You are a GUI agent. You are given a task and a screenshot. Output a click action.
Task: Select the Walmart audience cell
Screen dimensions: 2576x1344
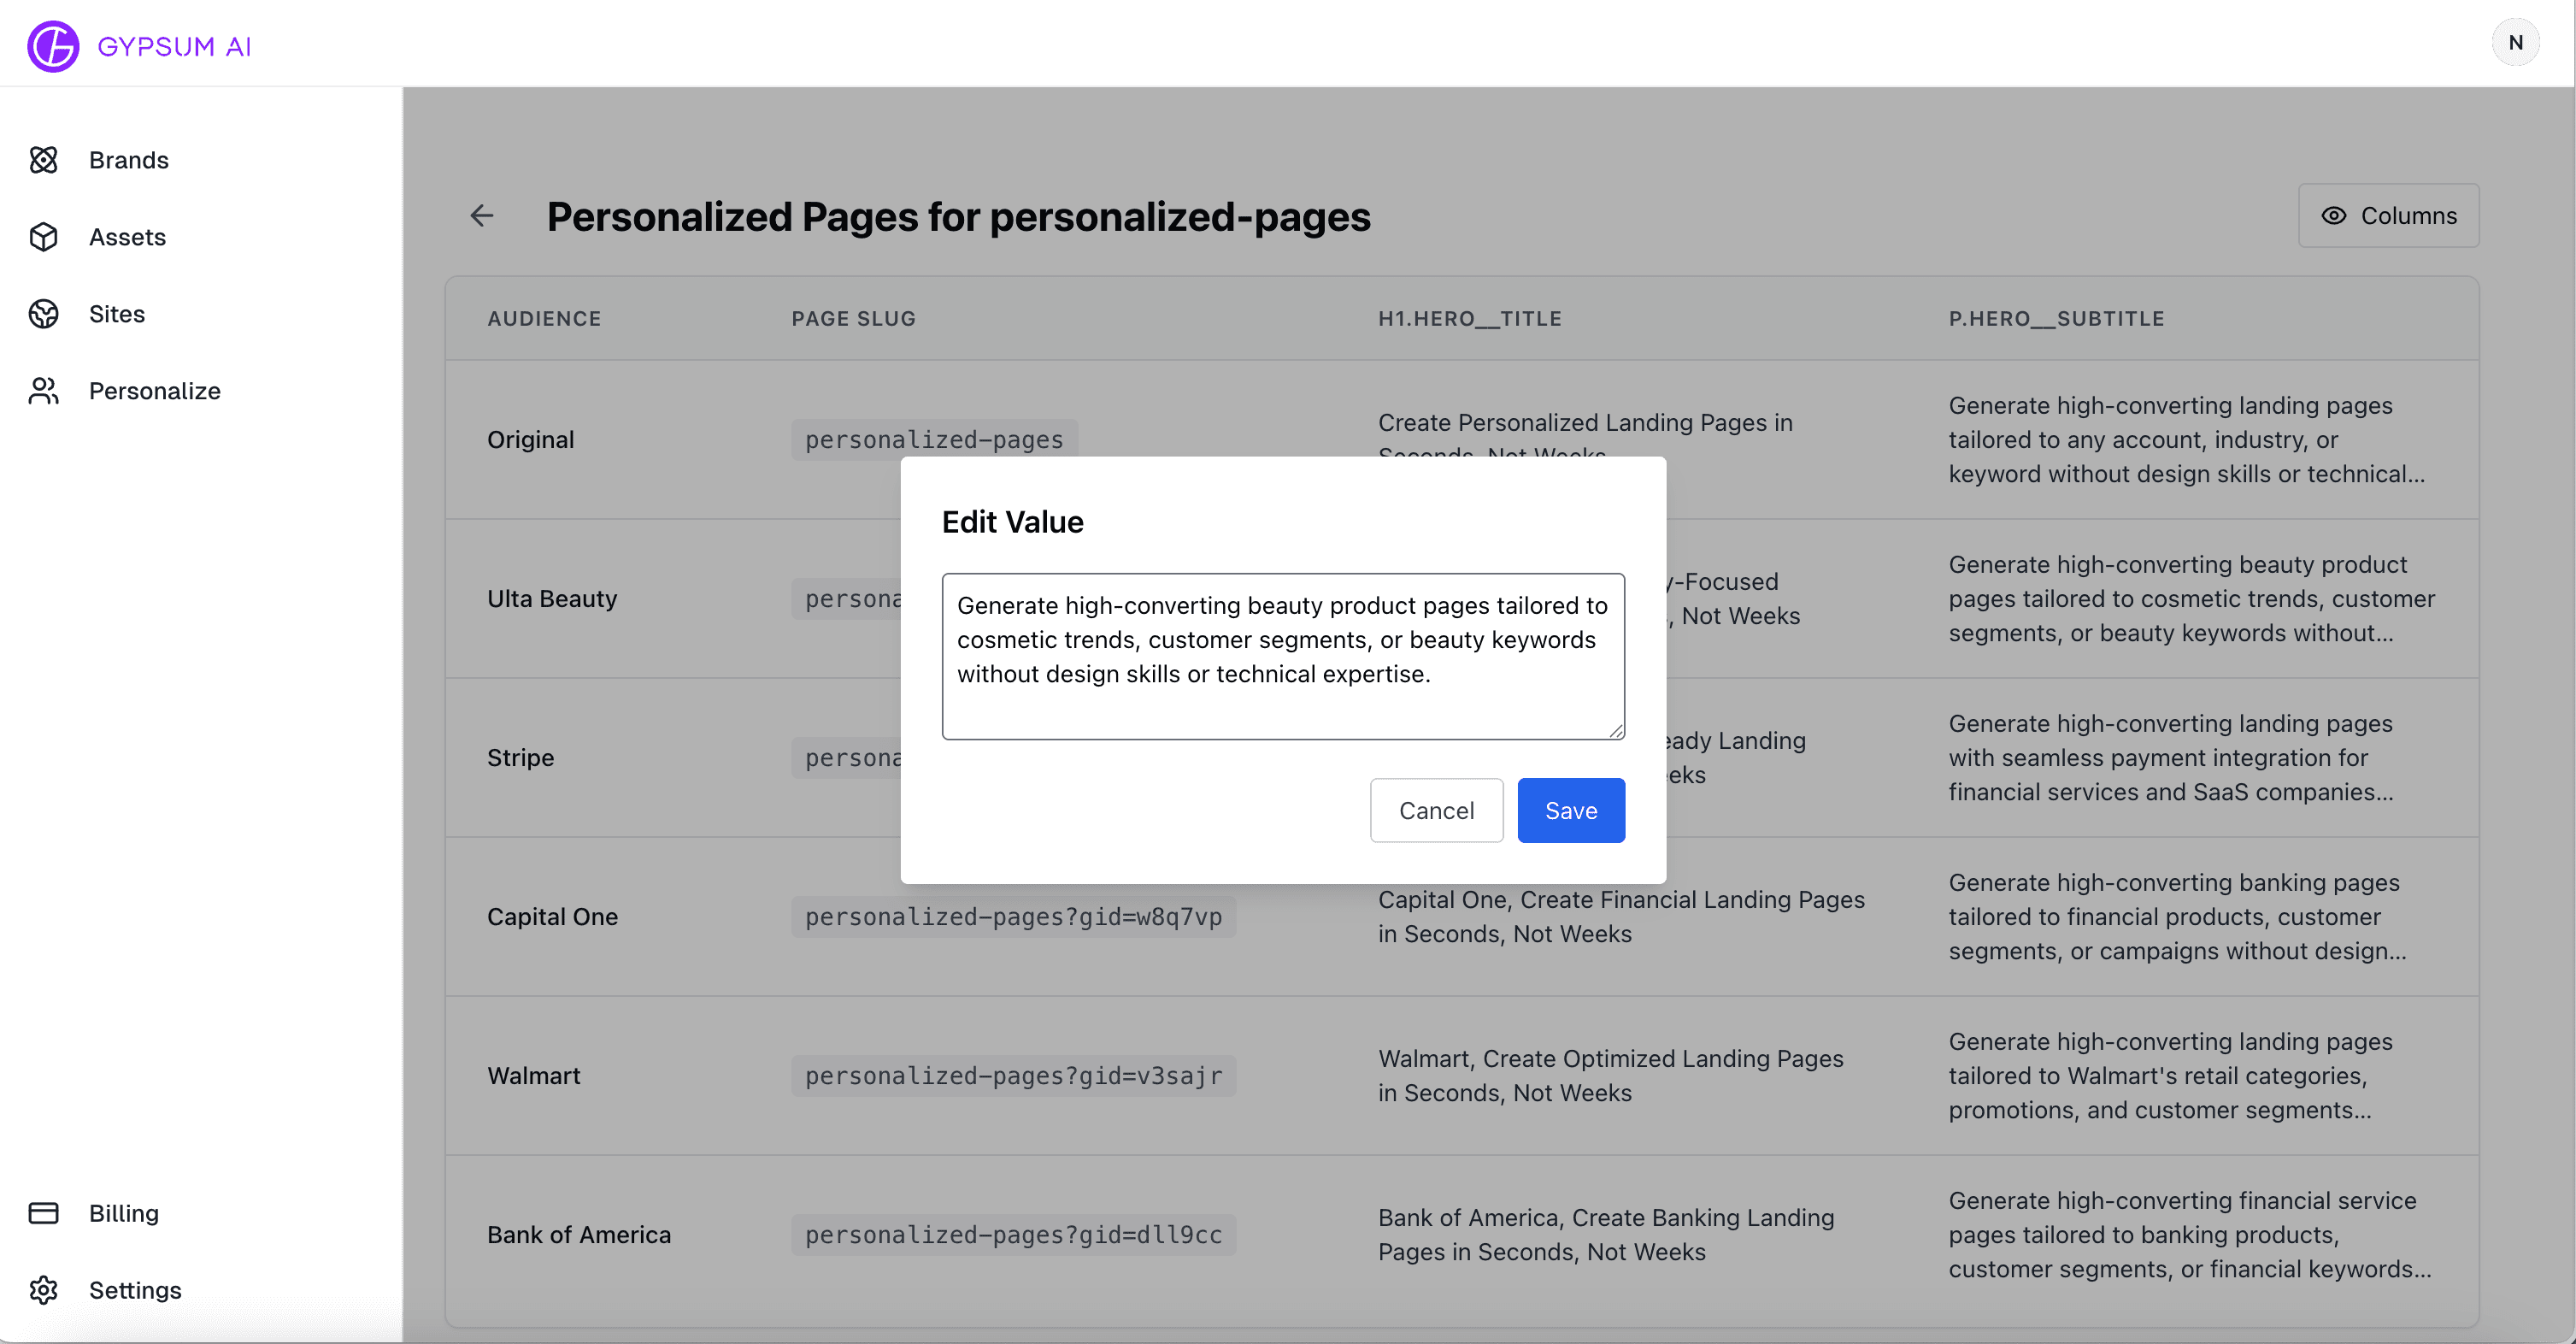(533, 1076)
